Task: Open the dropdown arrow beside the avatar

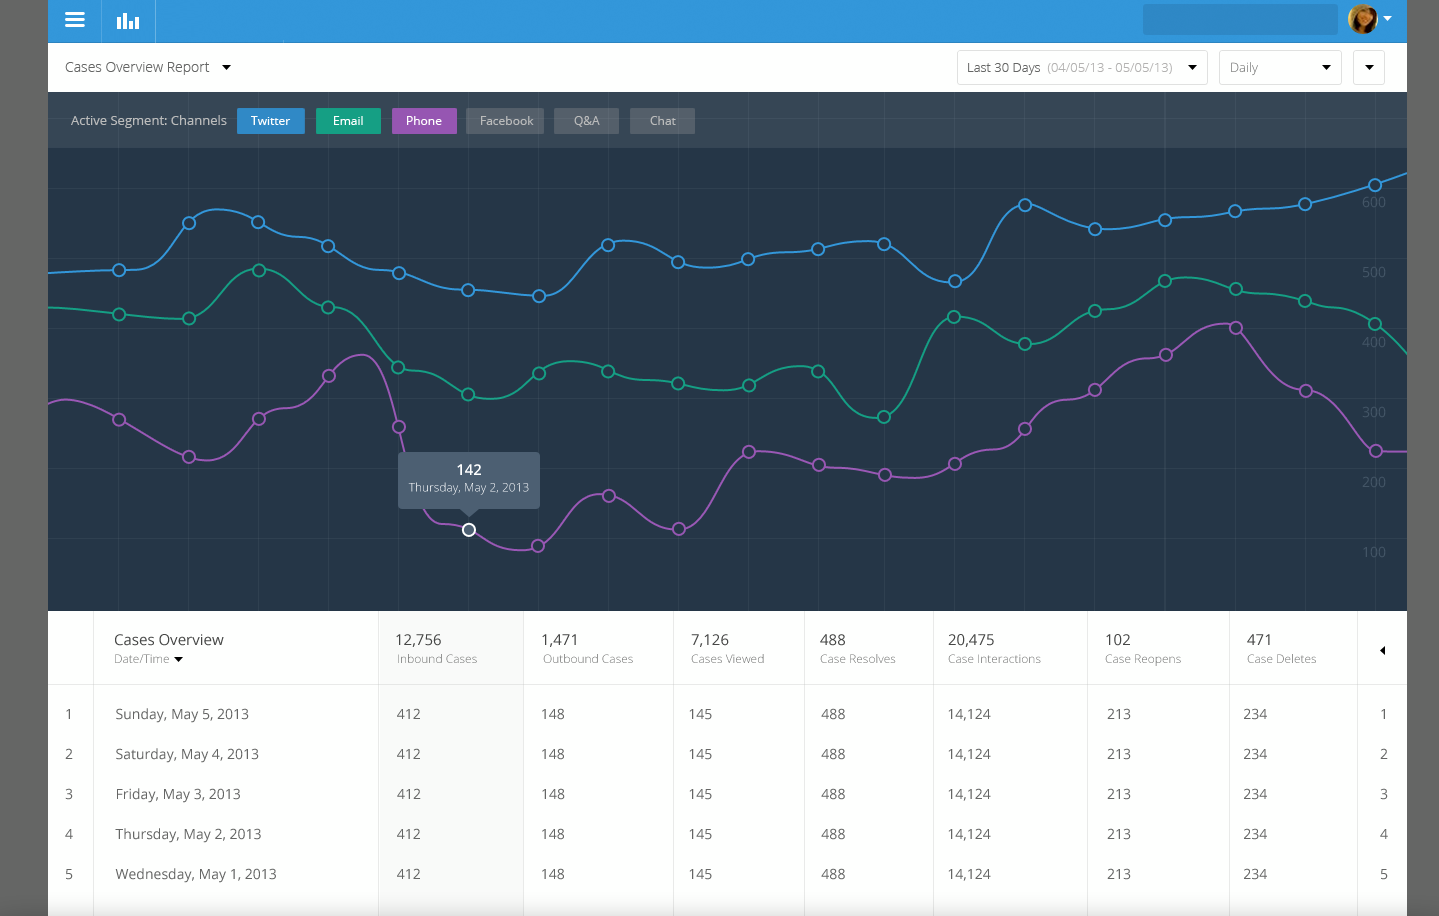Action: (1388, 19)
